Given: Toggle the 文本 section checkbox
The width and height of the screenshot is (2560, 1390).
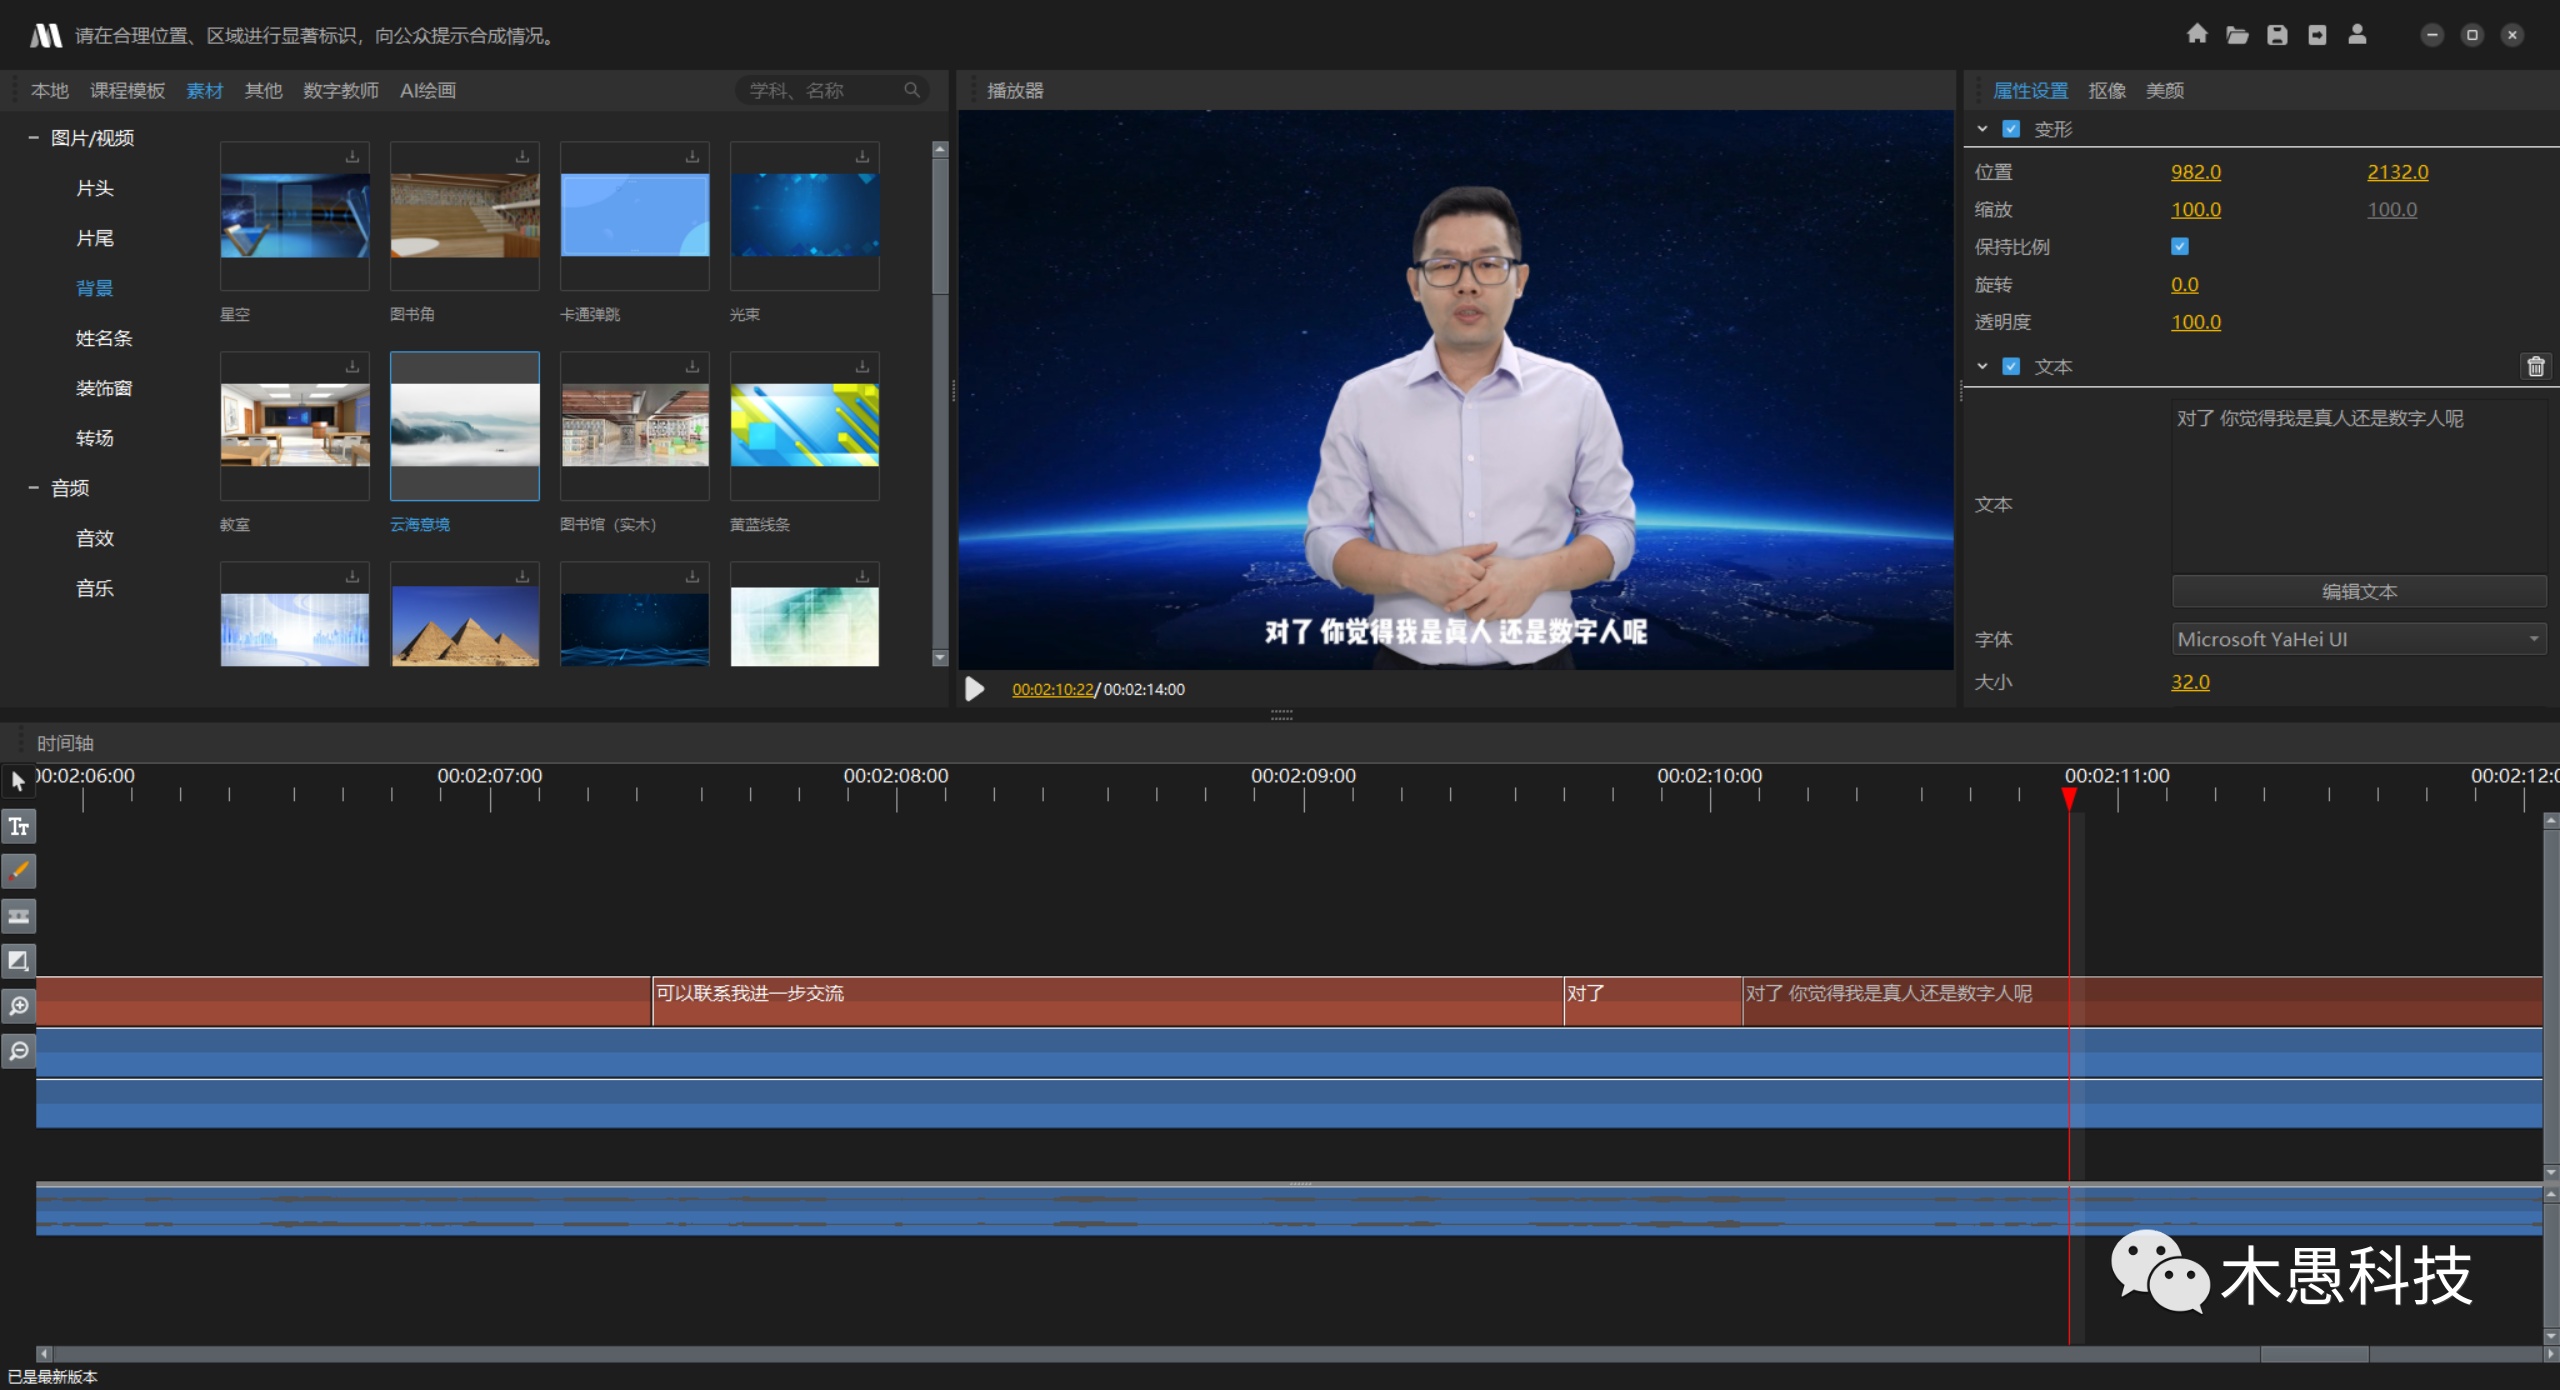Looking at the screenshot, I should click(2011, 367).
